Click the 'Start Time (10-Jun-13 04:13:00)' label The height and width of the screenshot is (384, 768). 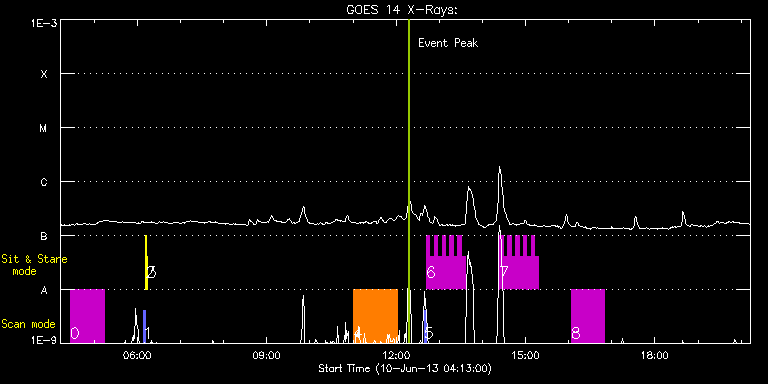tap(405, 368)
